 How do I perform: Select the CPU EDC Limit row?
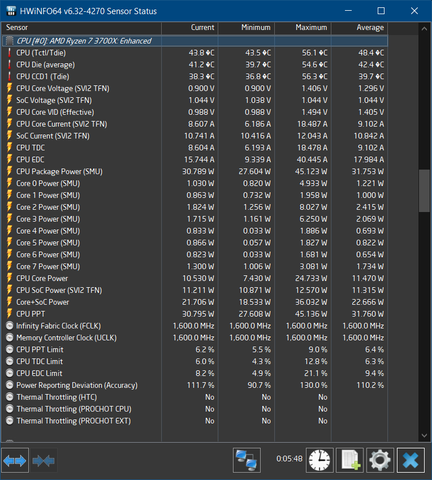coord(195,373)
